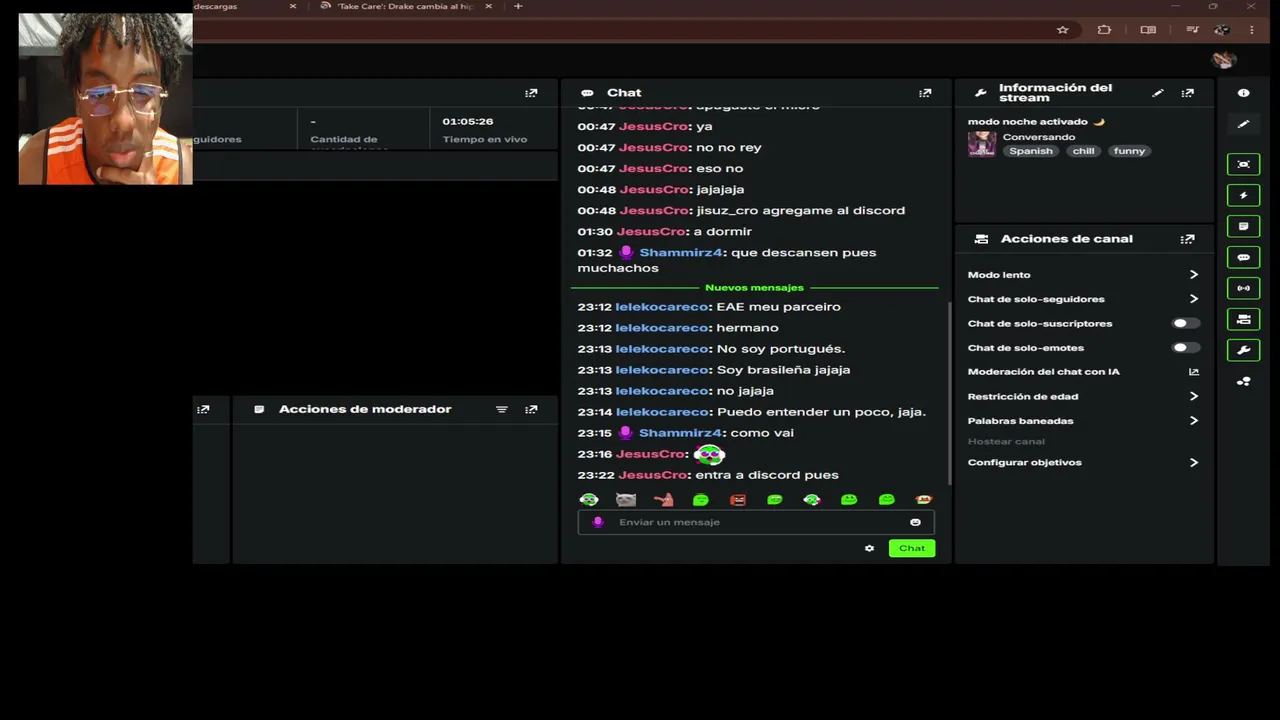Click the 'modo noche activado' stream title
Image resolution: width=1280 pixels, height=720 pixels.
click(1036, 122)
